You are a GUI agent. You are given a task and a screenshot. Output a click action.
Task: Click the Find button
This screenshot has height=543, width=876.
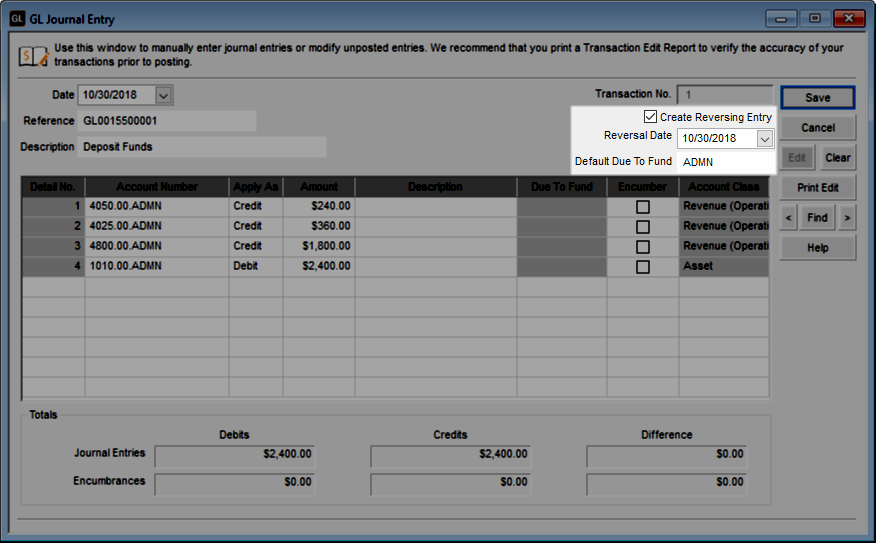click(x=817, y=217)
